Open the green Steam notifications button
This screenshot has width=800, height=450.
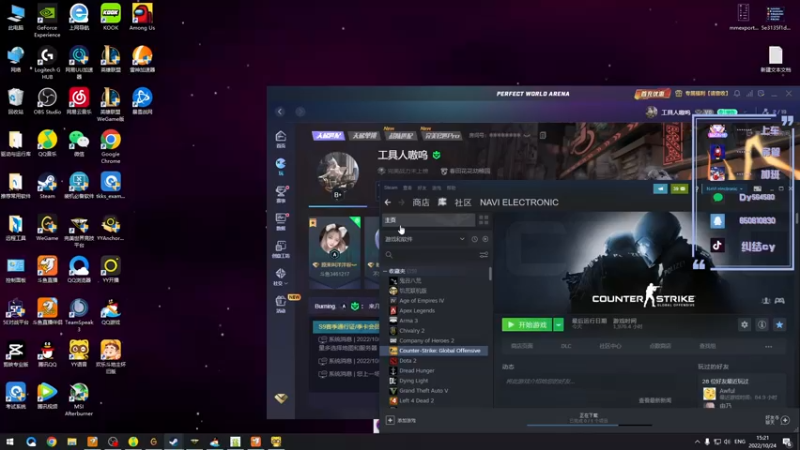pos(679,189)
